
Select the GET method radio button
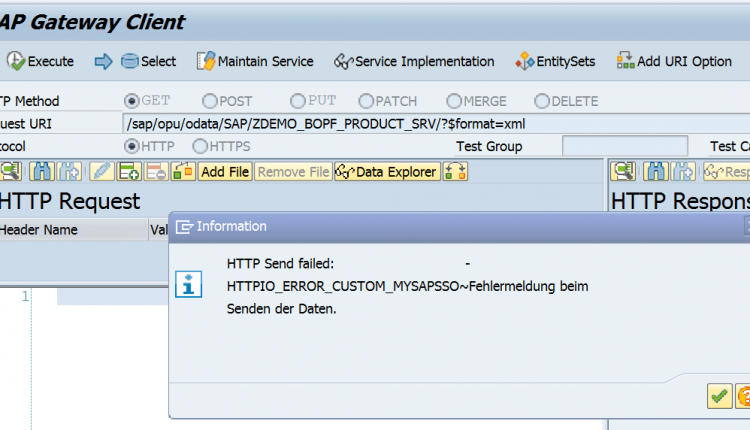point(132,101)
